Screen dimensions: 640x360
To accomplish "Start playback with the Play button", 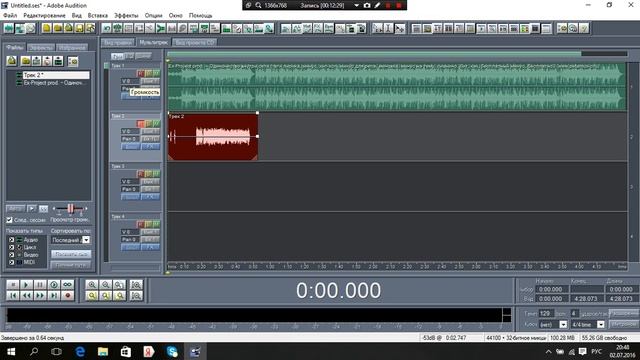I will 26,284.
